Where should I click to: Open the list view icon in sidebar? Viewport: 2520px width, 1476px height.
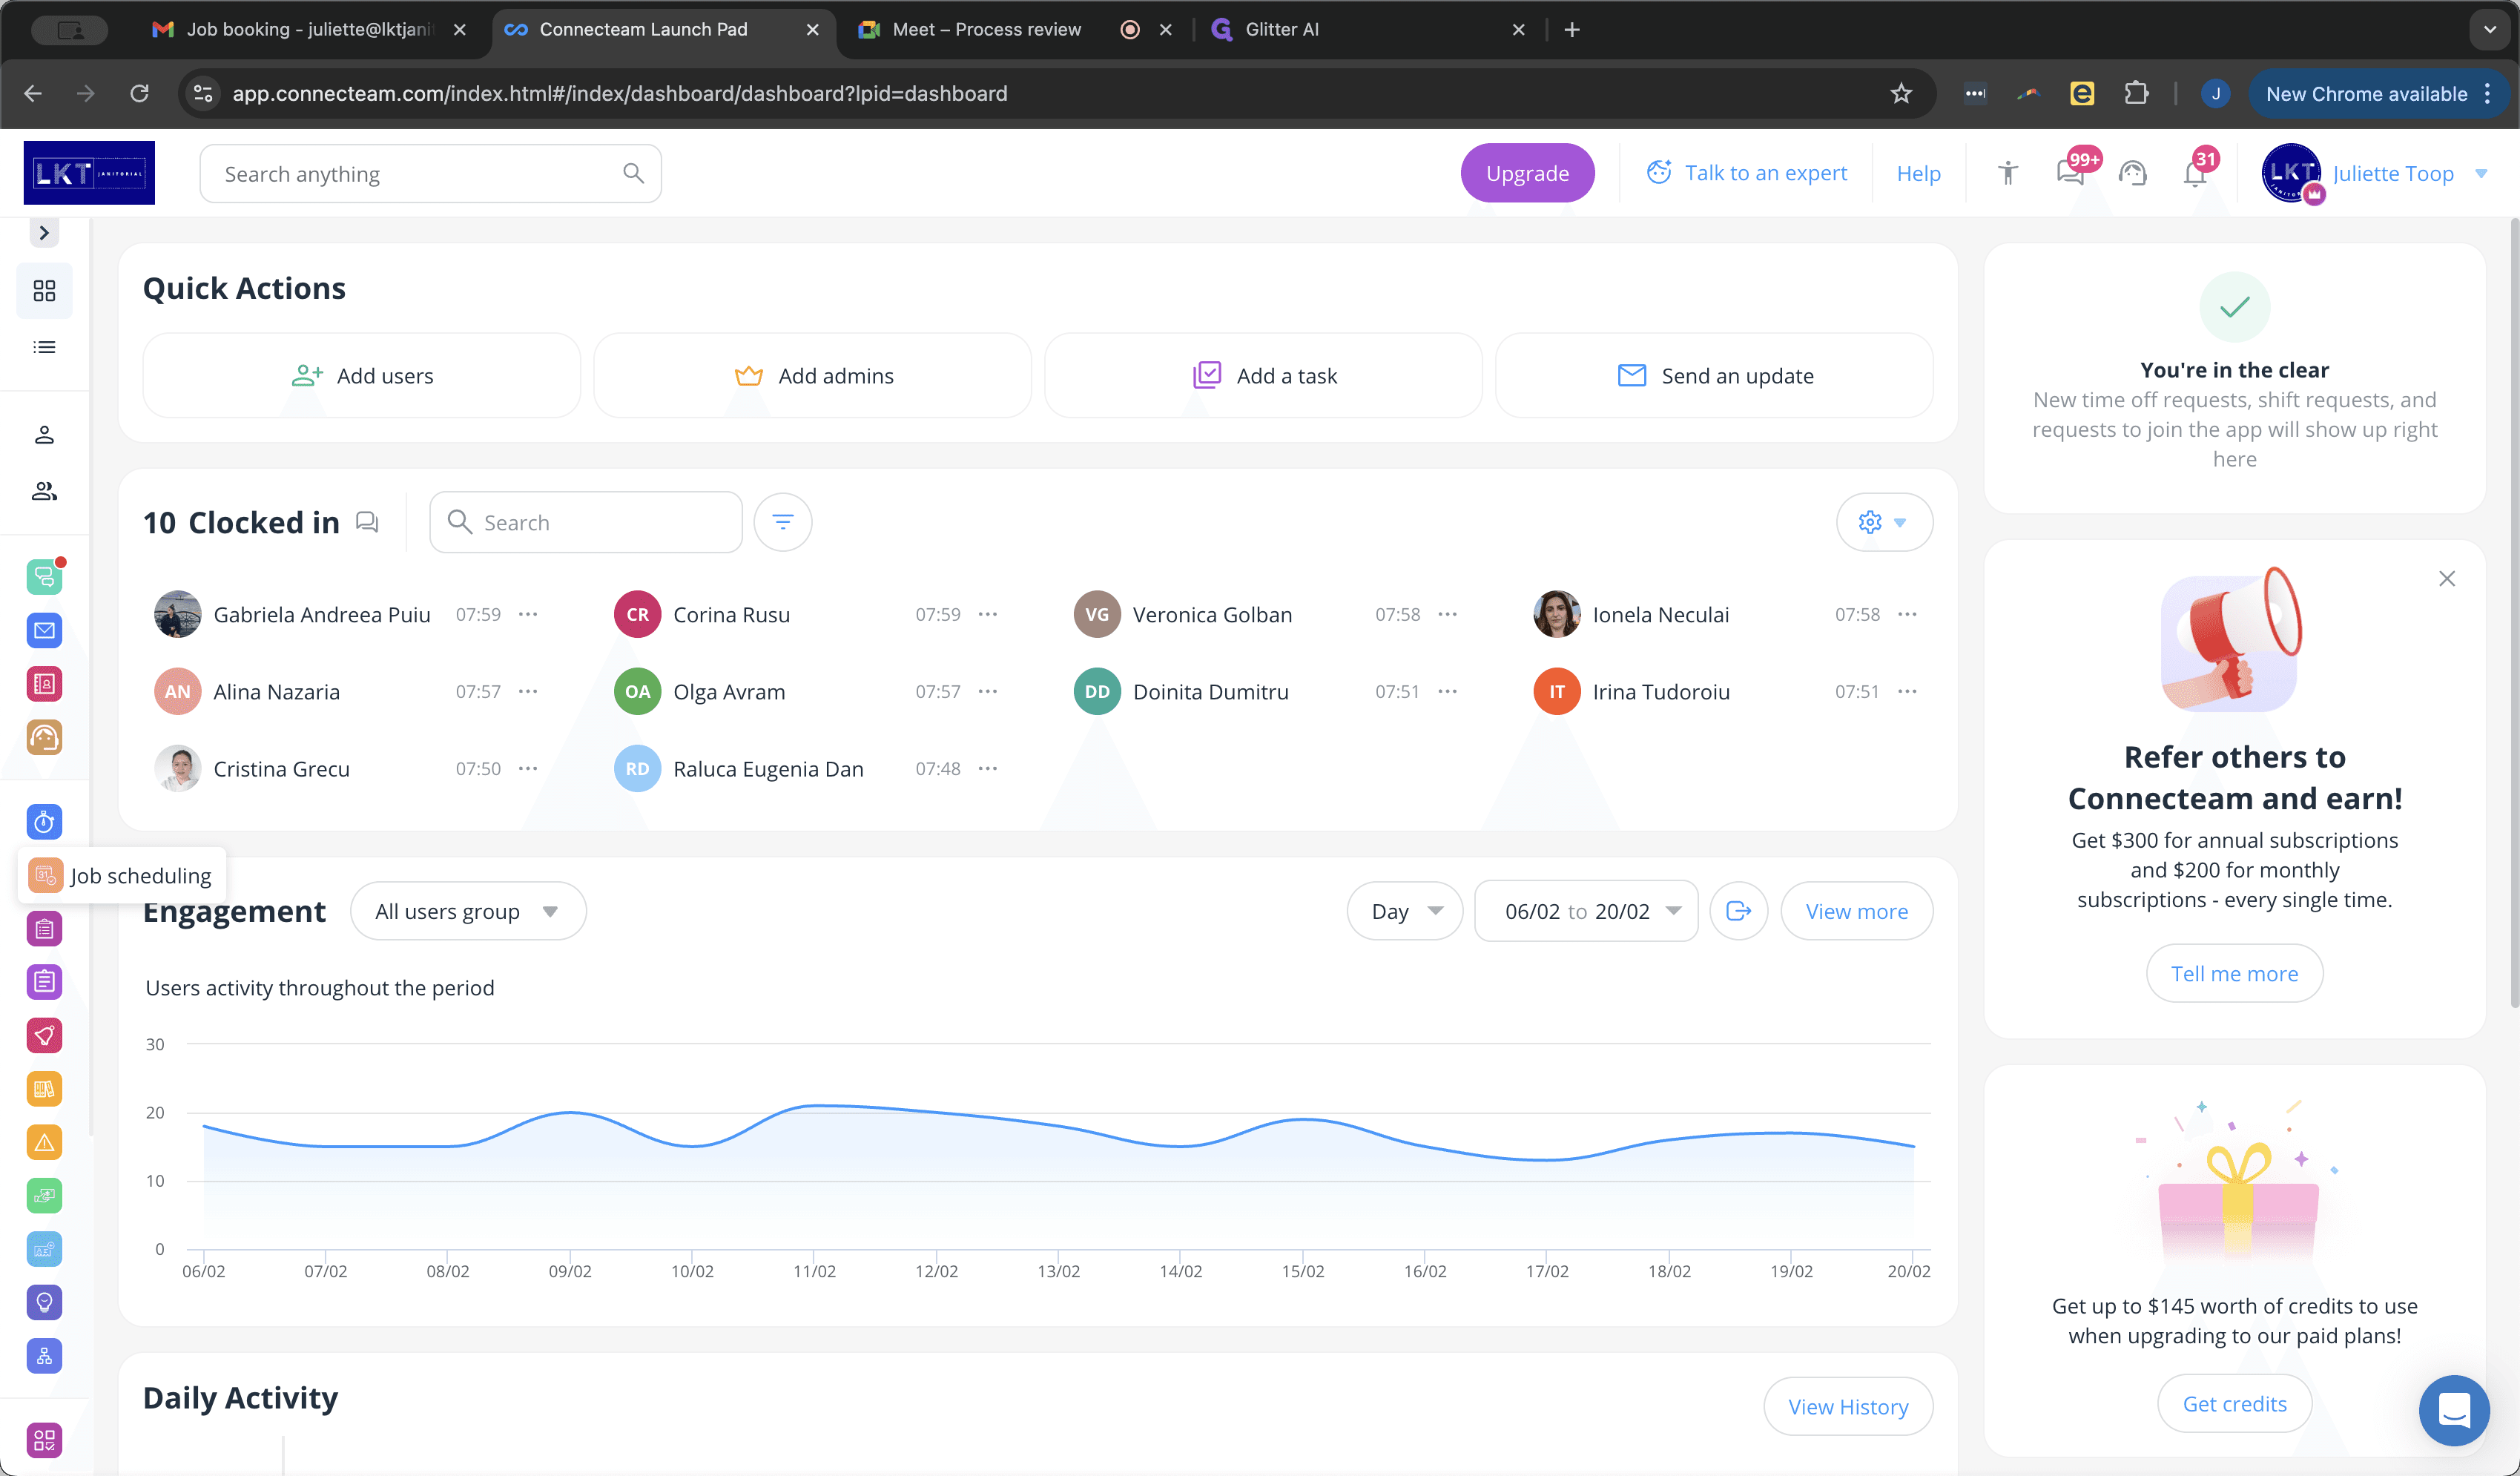click(x=44, y=347)
